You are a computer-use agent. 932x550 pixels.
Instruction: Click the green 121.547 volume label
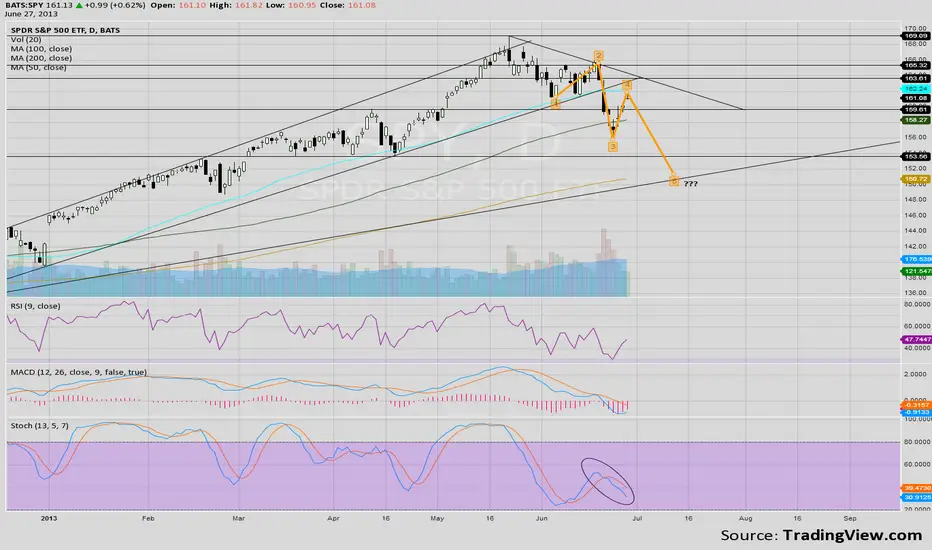coord(917,271)
